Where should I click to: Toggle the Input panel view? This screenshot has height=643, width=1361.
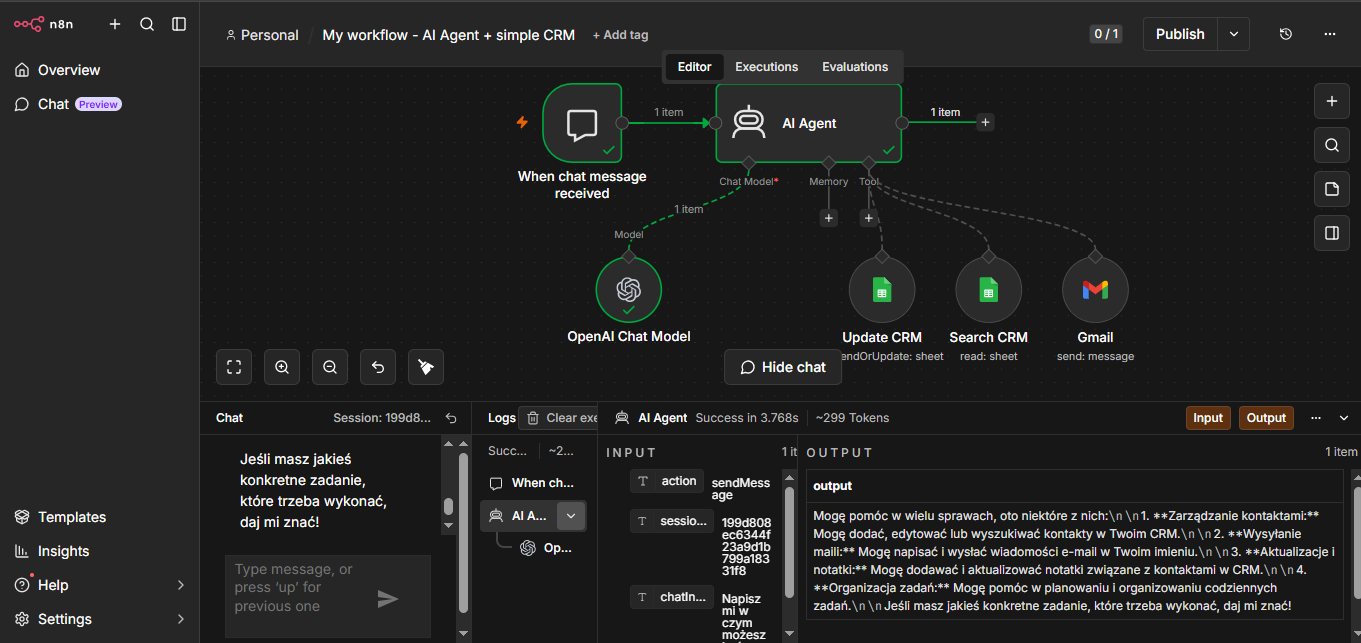[x=1208, y=418]
